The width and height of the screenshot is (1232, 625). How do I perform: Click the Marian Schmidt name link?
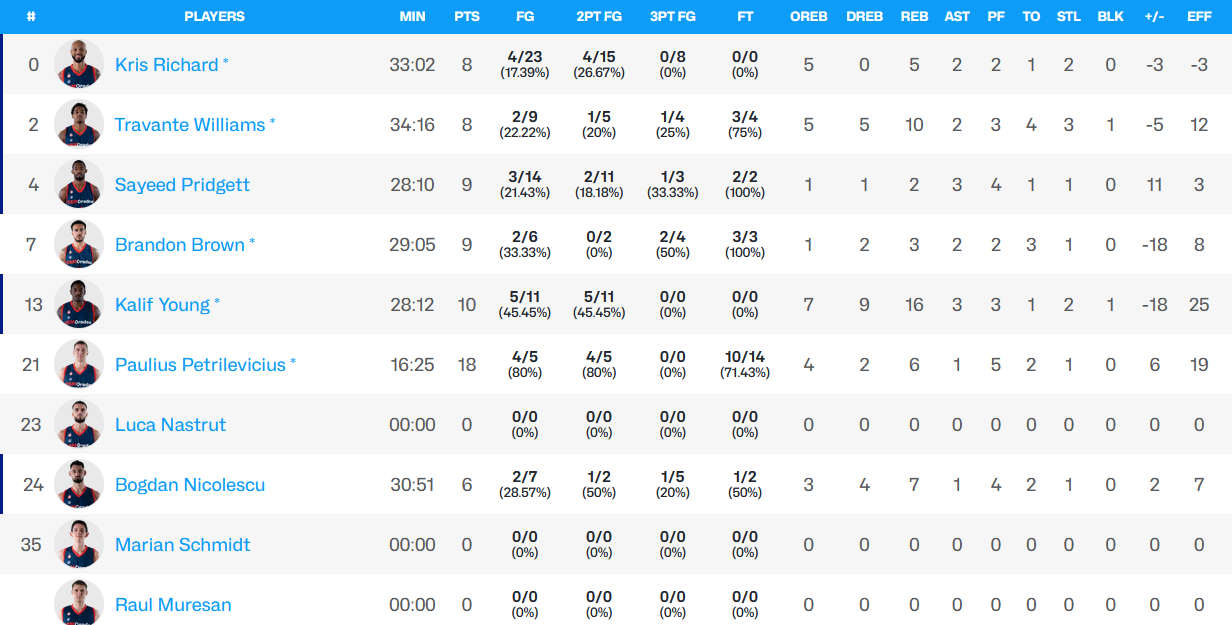[x=182, y=545]
